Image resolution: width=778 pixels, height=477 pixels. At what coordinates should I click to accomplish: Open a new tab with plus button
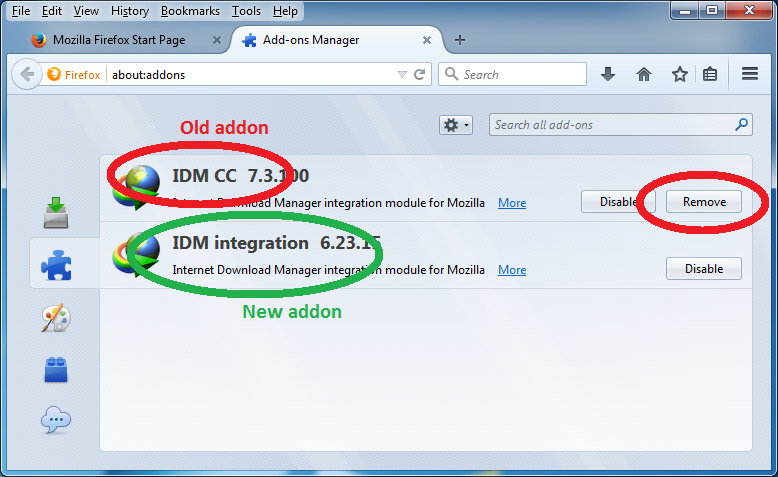click(x=460, y=40)
